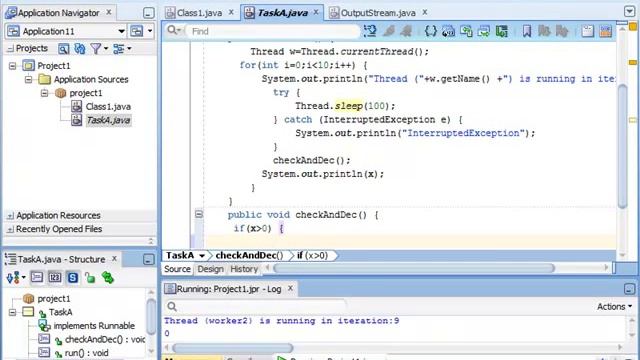The image size is (640, 360).
Task: Open the Application11 selector dropdown
Action: point(121,31)
